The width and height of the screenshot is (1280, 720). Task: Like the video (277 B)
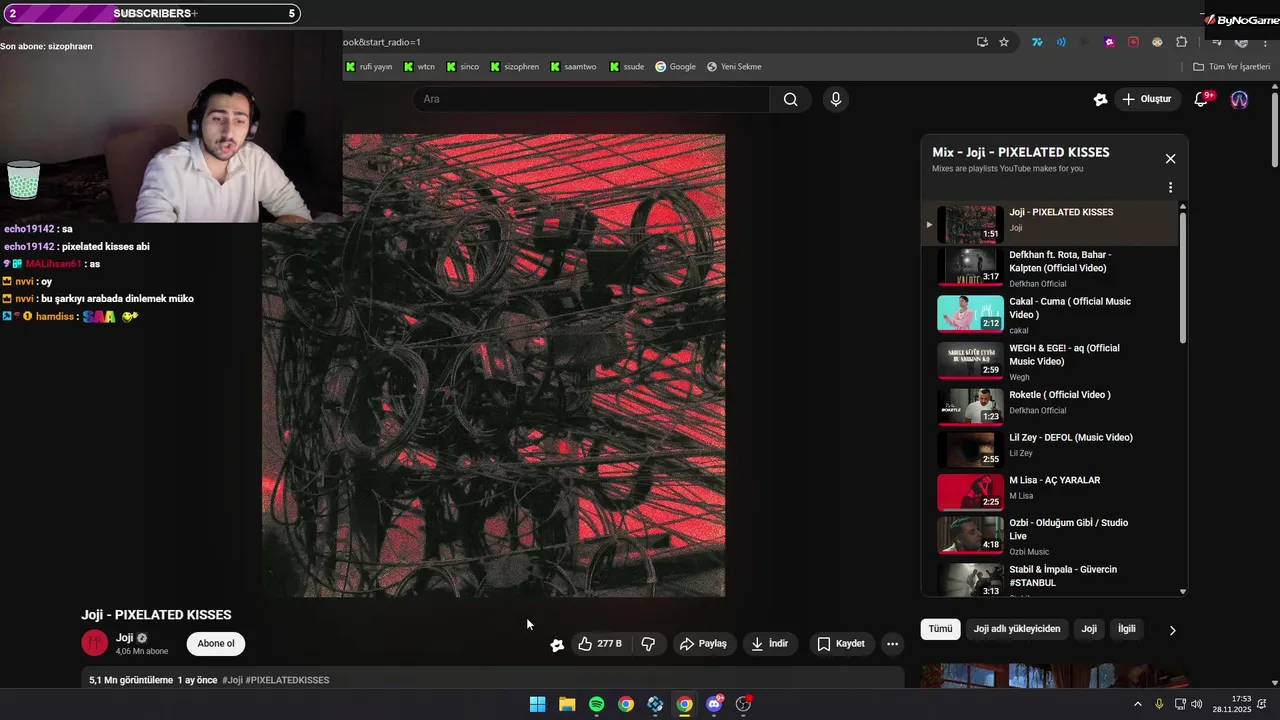[x=599, y=644]
